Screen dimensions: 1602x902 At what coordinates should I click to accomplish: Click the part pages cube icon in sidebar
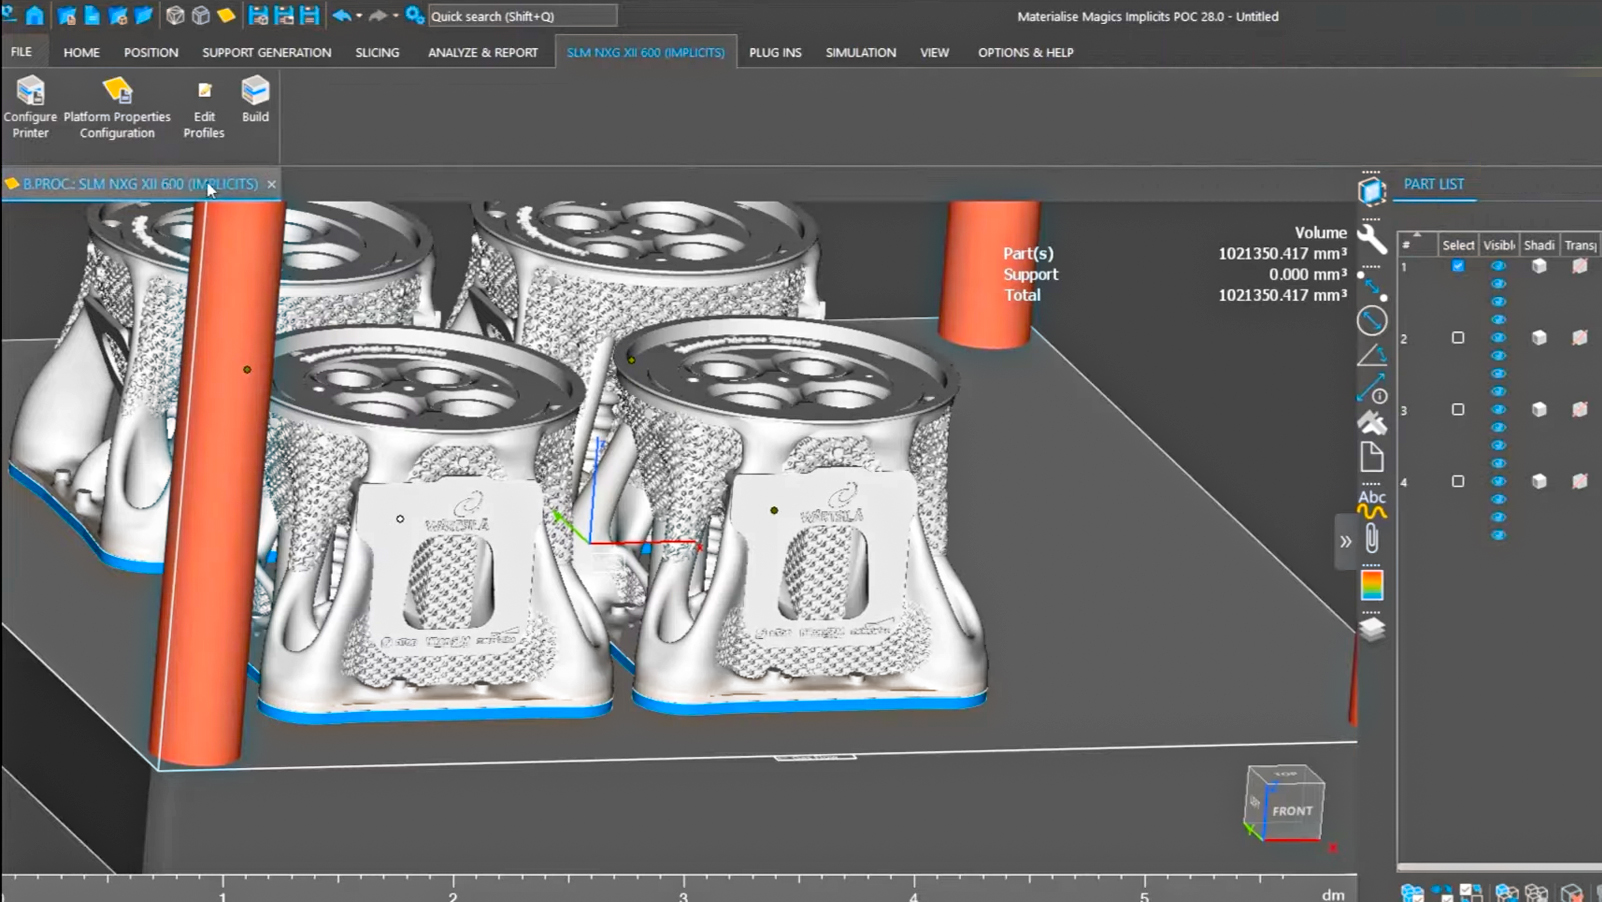pyautogui.click(x=1372, y=190)
